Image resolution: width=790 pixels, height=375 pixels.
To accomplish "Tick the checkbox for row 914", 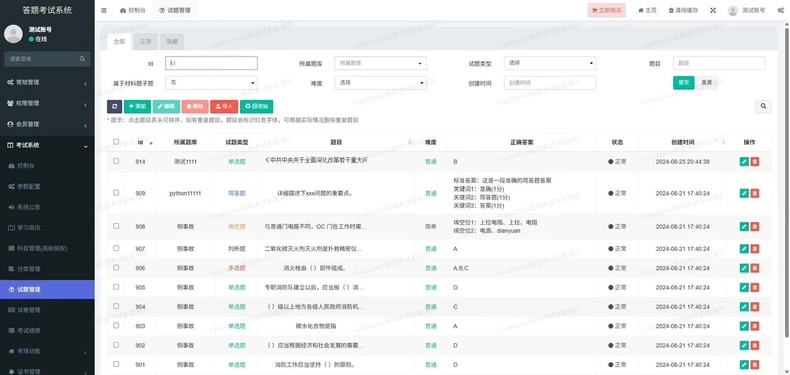I will point(116,161).
